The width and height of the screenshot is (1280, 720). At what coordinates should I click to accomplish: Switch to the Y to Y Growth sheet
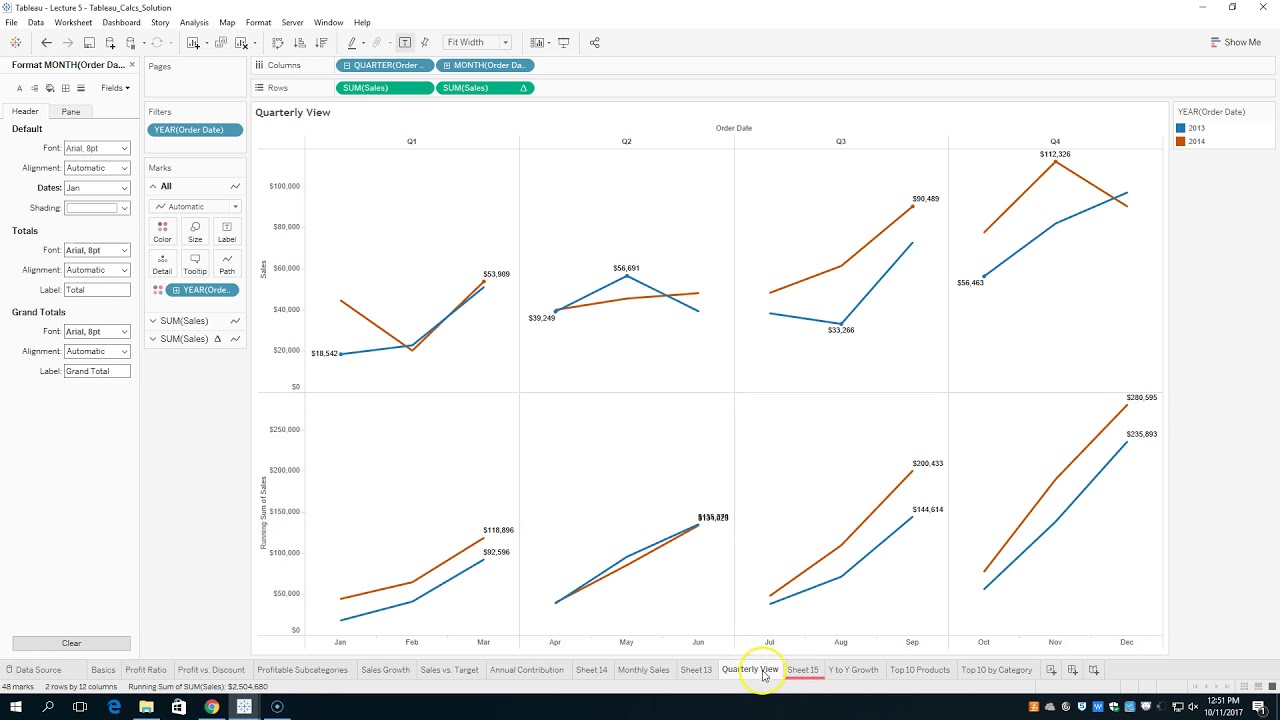853,670
